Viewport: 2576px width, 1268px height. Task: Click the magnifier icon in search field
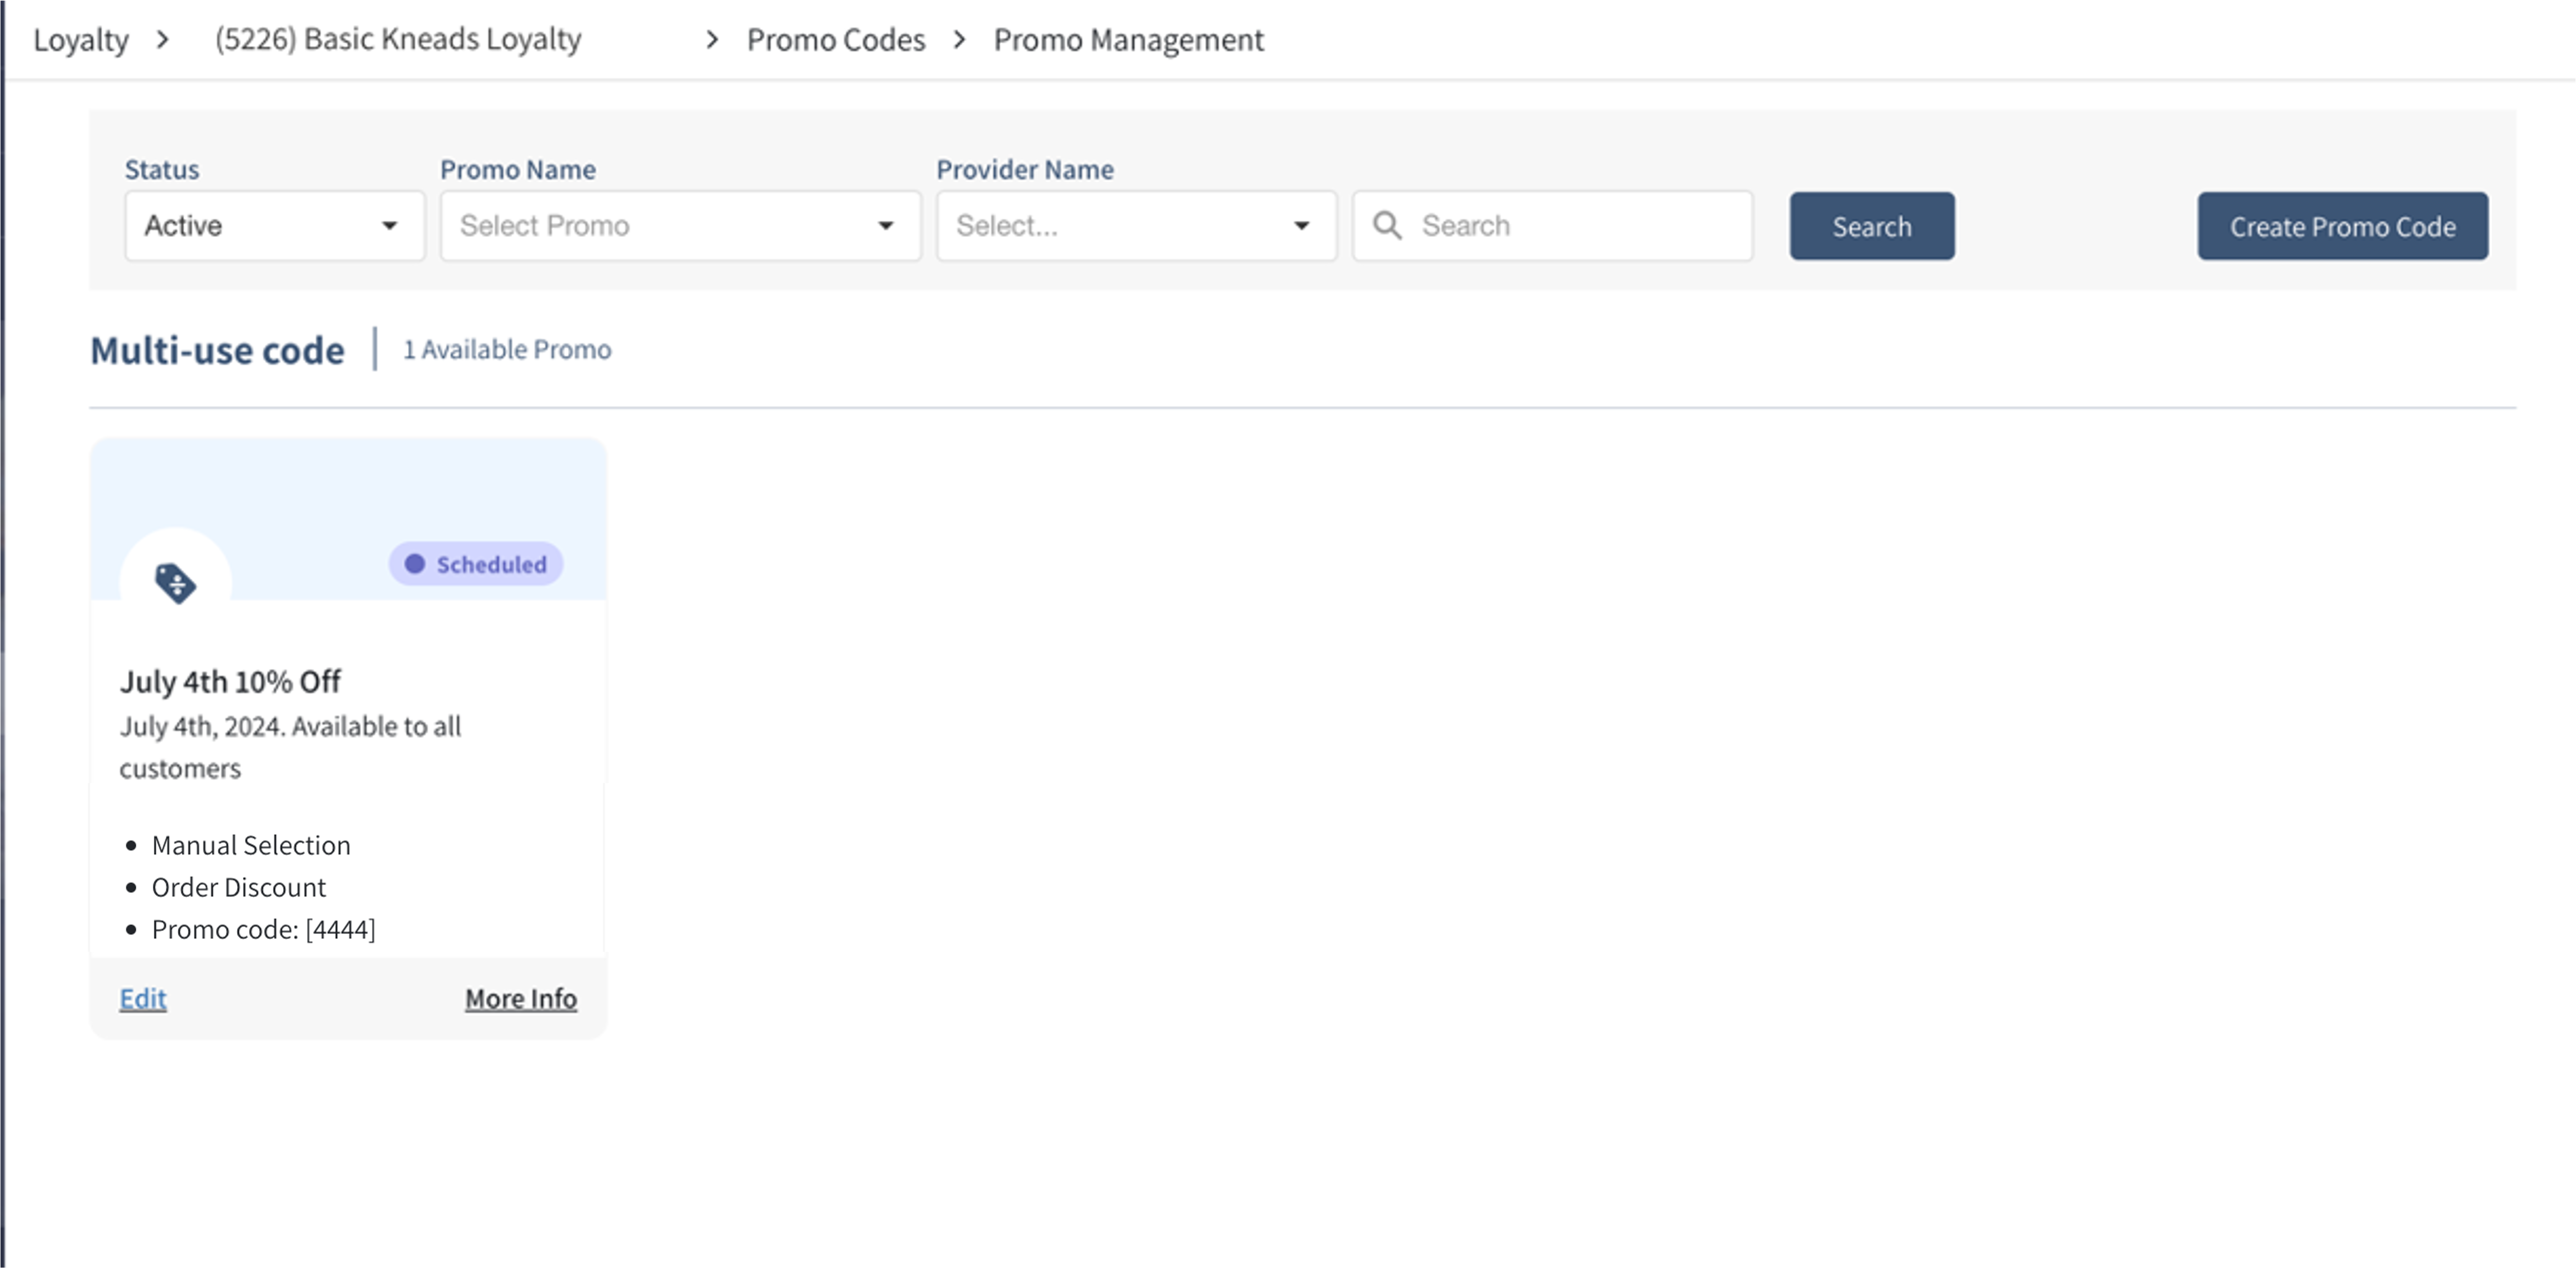(1387, 225)
